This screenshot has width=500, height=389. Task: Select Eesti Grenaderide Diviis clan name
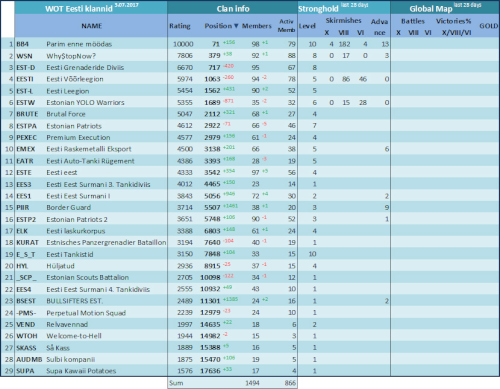coord(85,68)
